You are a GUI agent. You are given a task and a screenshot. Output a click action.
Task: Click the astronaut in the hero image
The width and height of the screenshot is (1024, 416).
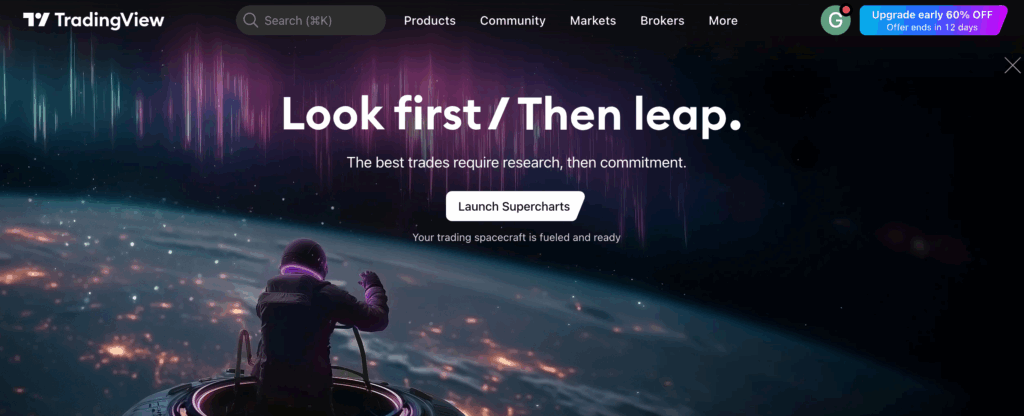point(320,320)
